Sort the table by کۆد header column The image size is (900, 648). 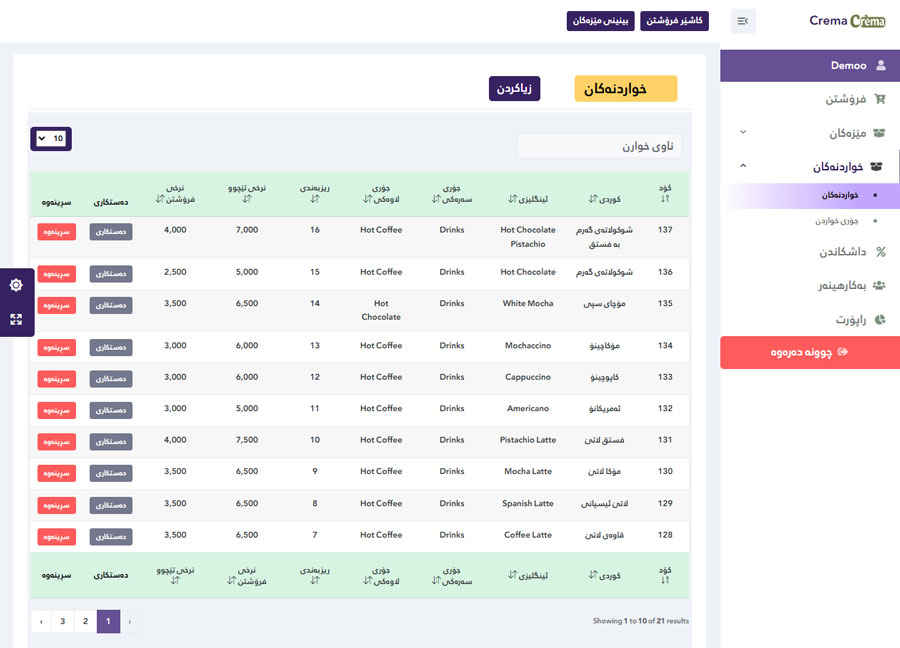pos(665,194)
